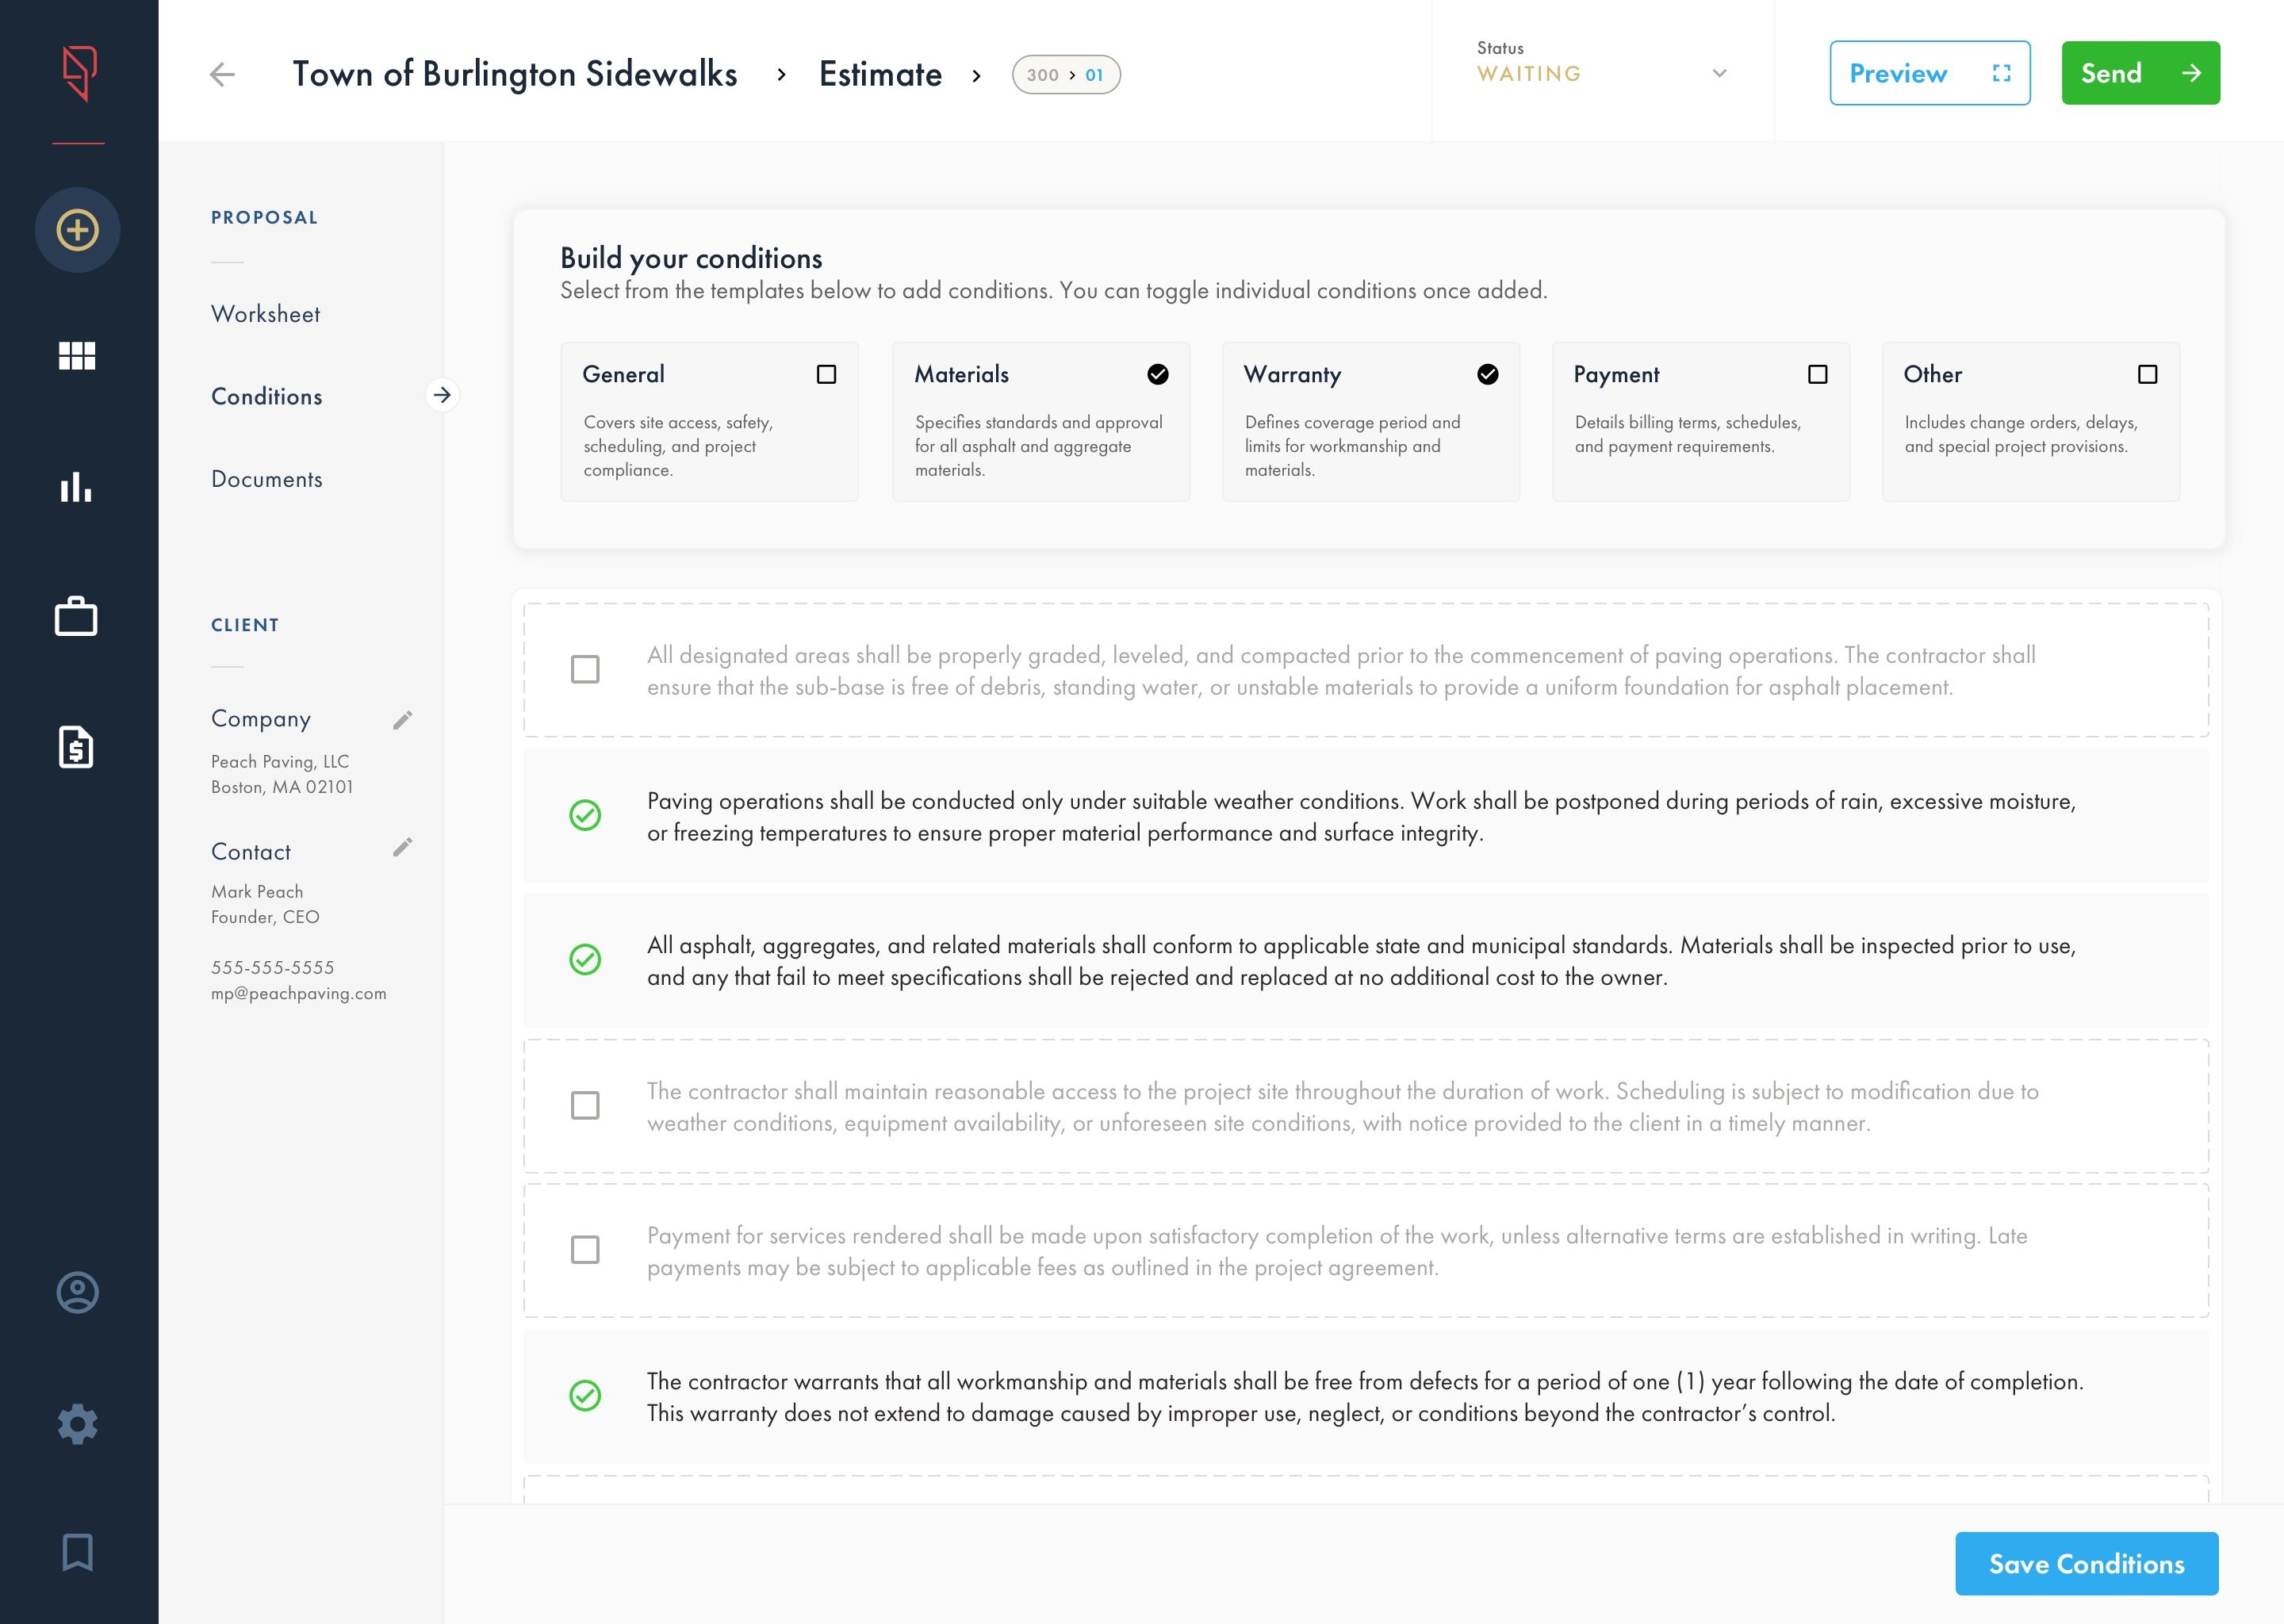Uncheck the Materials template checkbox
The height and width of the screenshot is (1624, 2284).
(x=1157, y=374)
